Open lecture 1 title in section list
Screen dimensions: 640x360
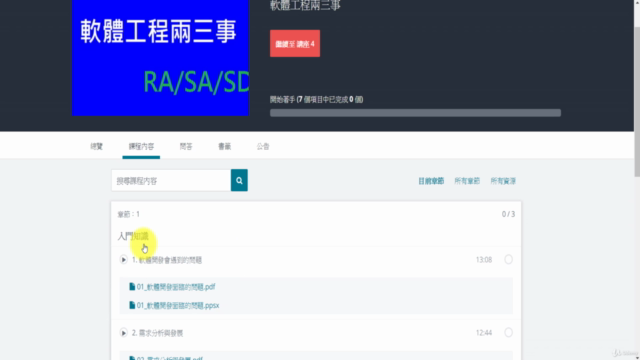point(167,260)
